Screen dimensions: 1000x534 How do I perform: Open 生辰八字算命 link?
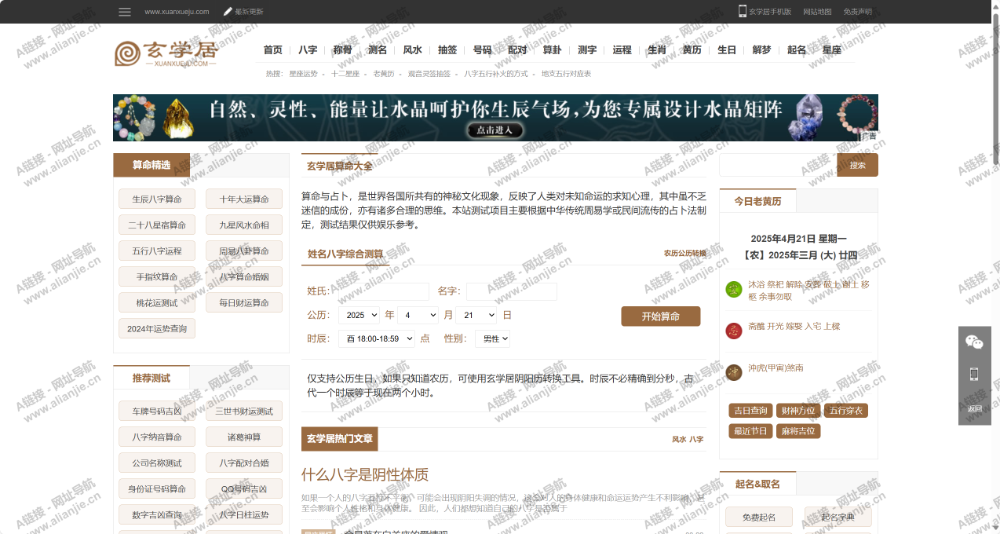point(157,199)
